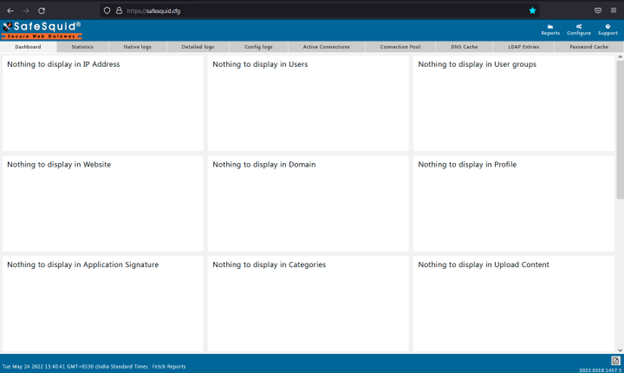Open the Reports section
Screen dimensions: 624x373
550,30
